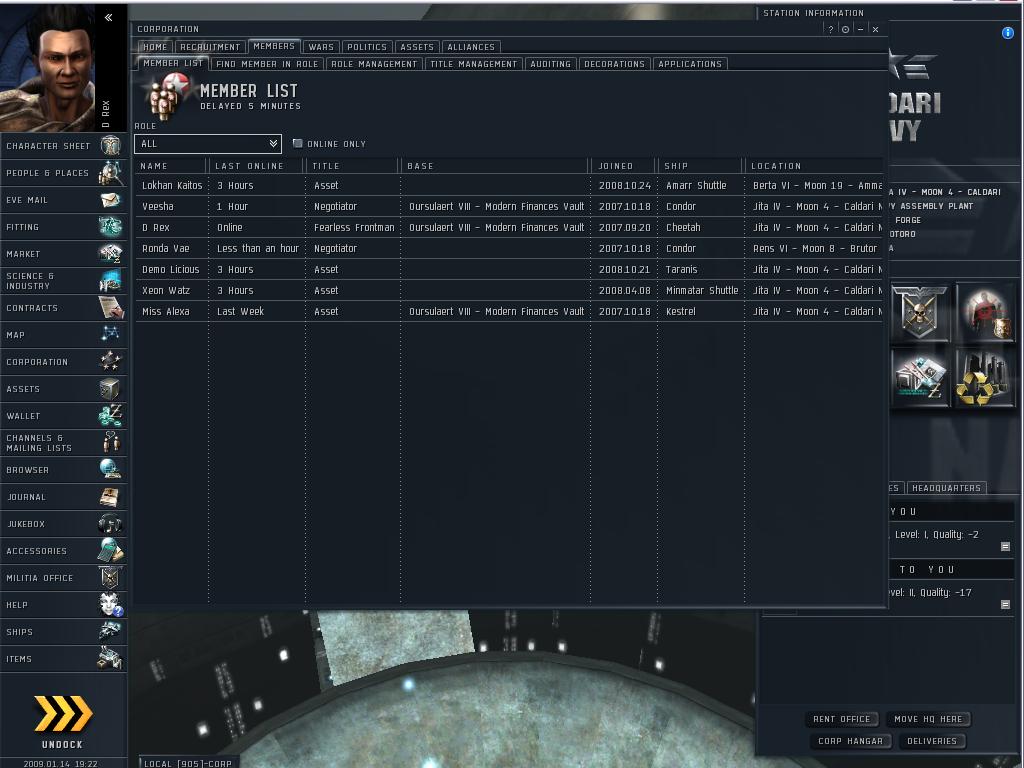Click the help question mark in Corporation window
This screenshot has width=1024, height=768.
[830, 29]
